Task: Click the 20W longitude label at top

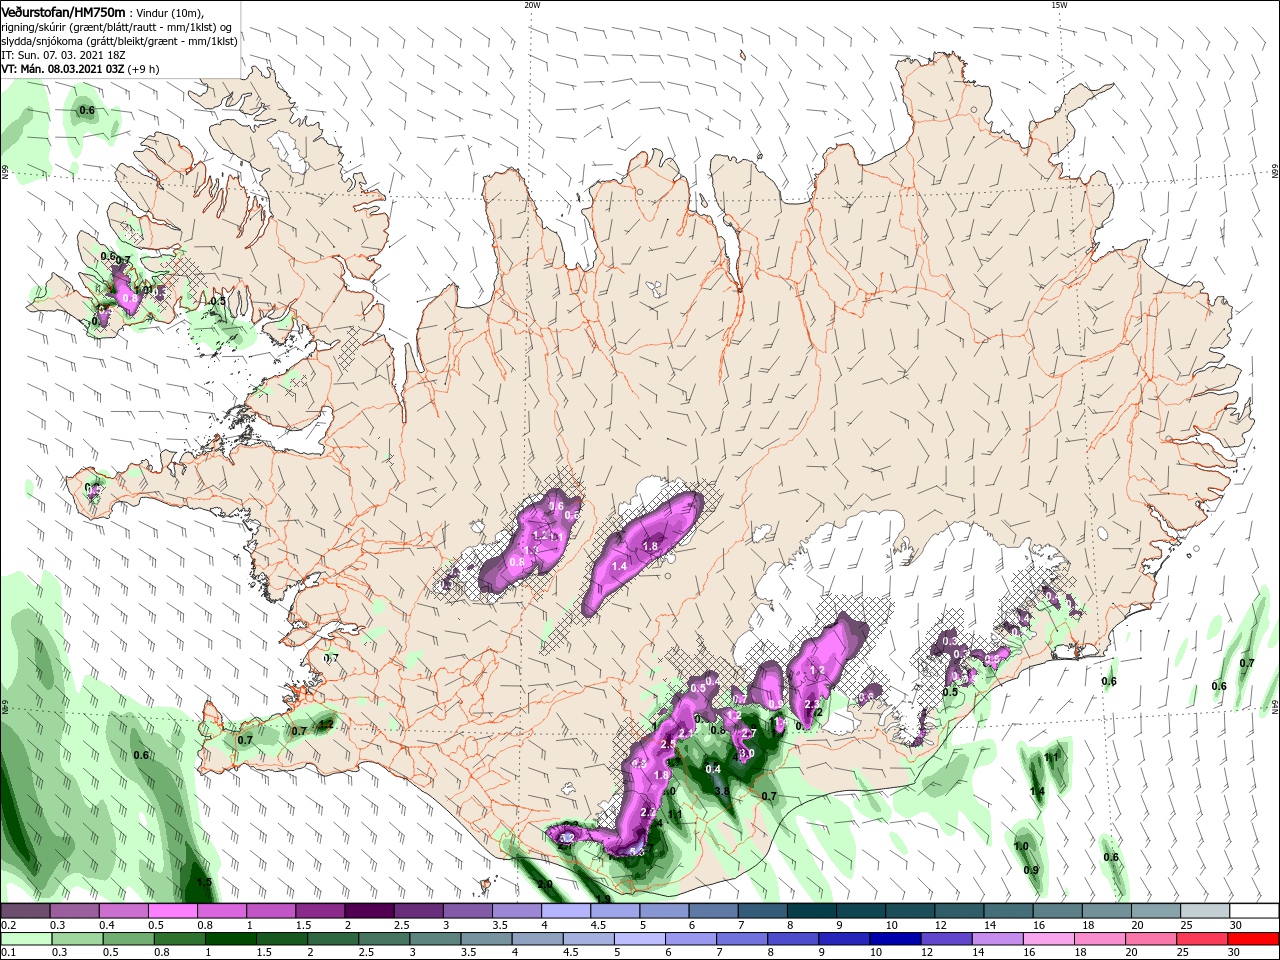Action: click(532, 4)
